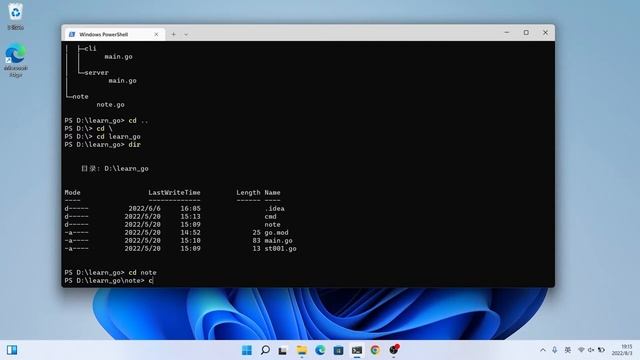Click 'cli' node in tree output
Image resolution: width=640 pixels, height=360 pixels.
pyautogui.click(x=90, y=49)
